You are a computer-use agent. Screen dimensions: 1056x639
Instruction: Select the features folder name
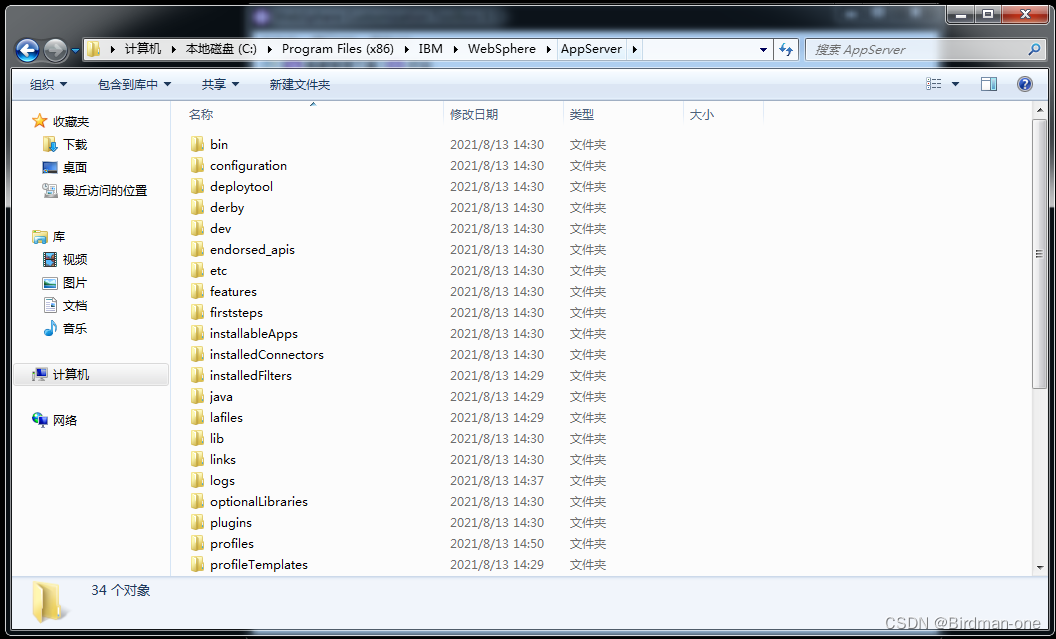pyautogui.click(x=233, y=292)
